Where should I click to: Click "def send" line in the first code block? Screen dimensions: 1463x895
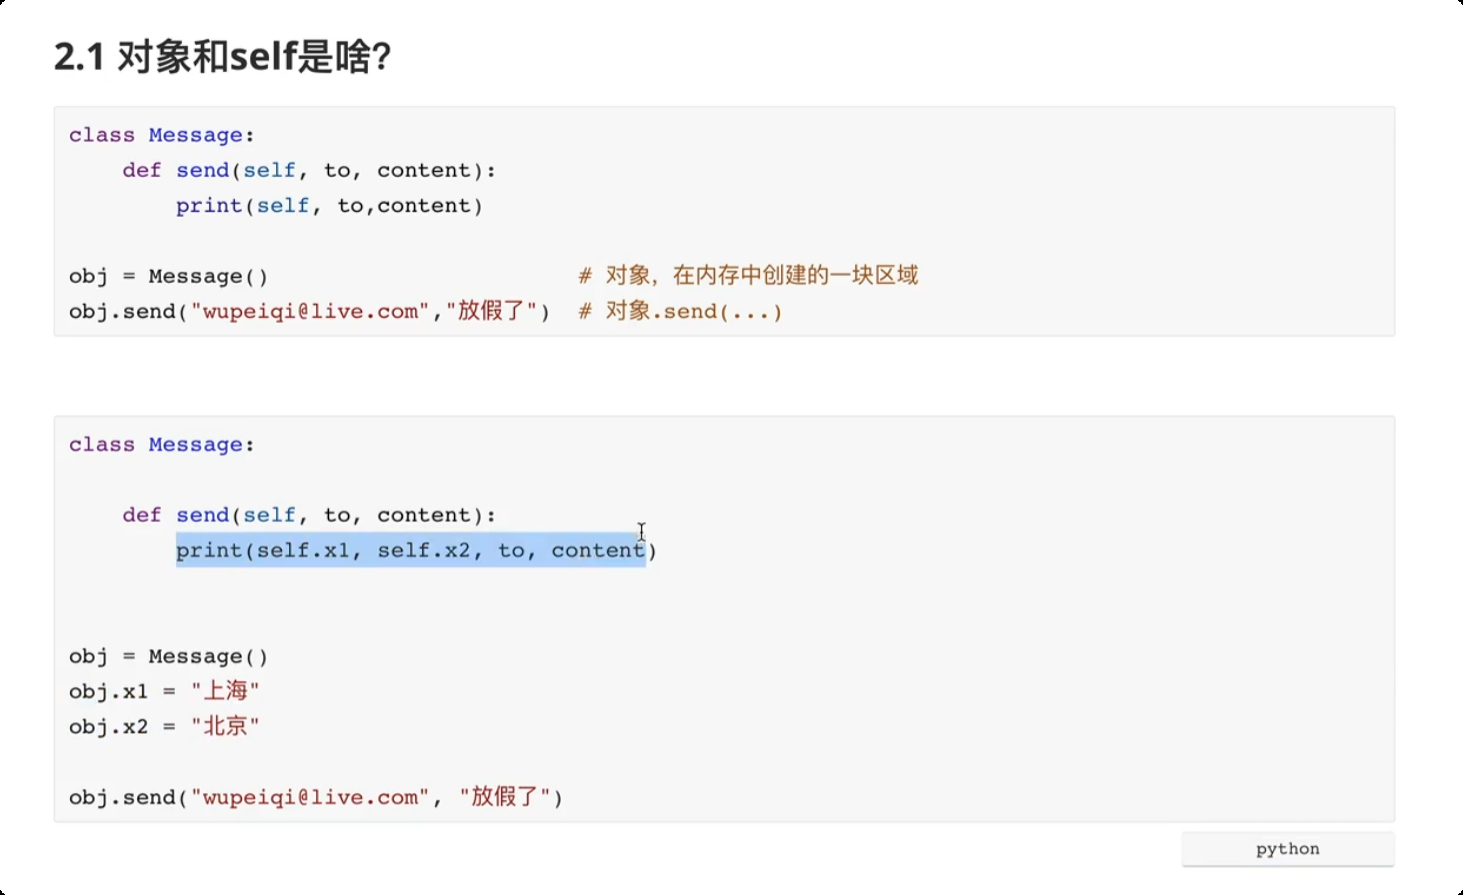point(308,171)
